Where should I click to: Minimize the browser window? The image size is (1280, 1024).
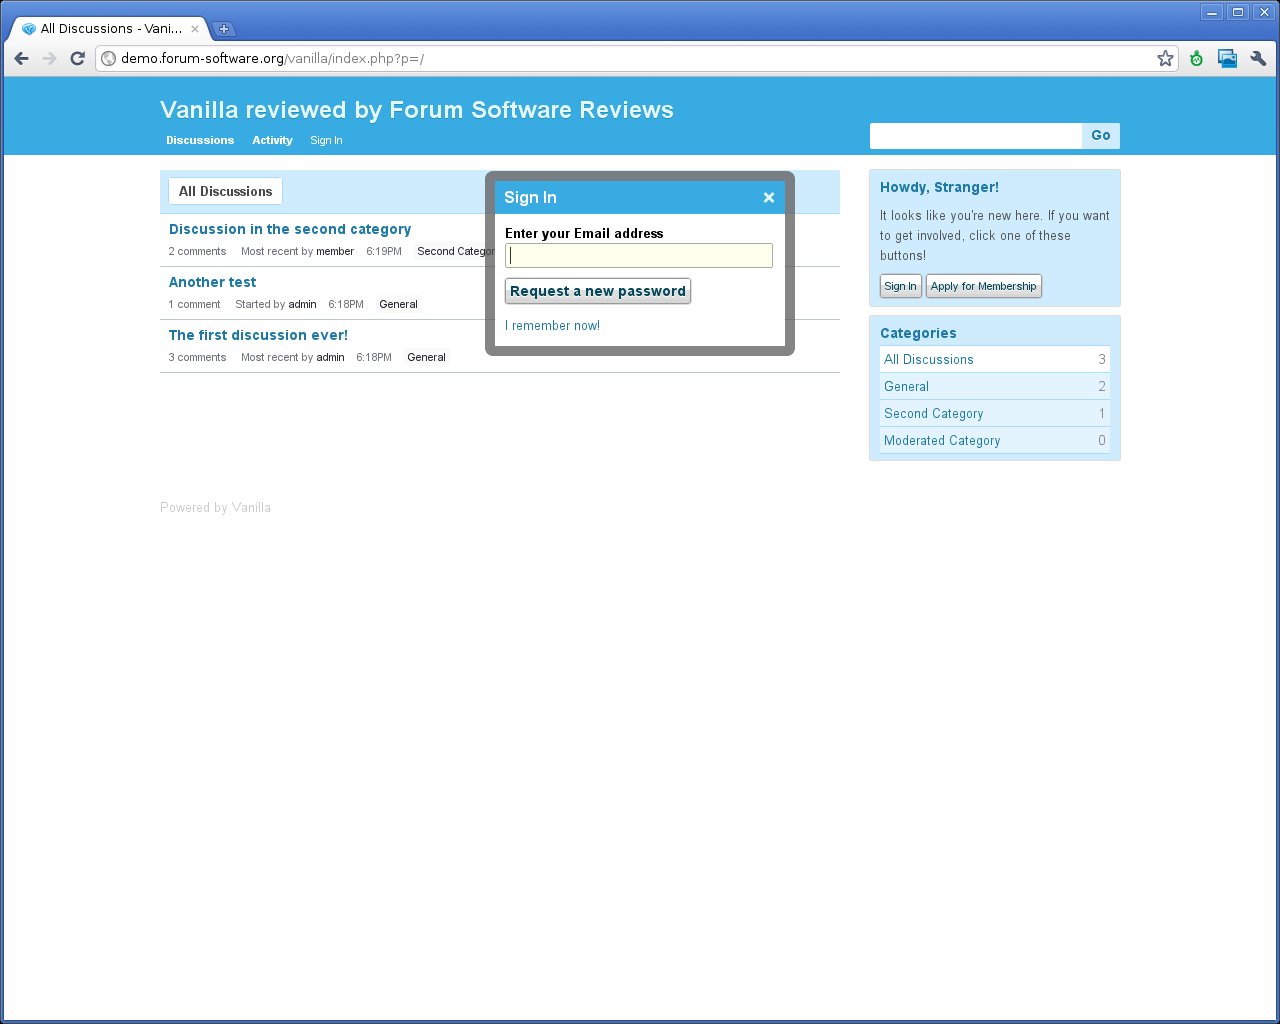pyautogui.click(x=1212, y=12)
